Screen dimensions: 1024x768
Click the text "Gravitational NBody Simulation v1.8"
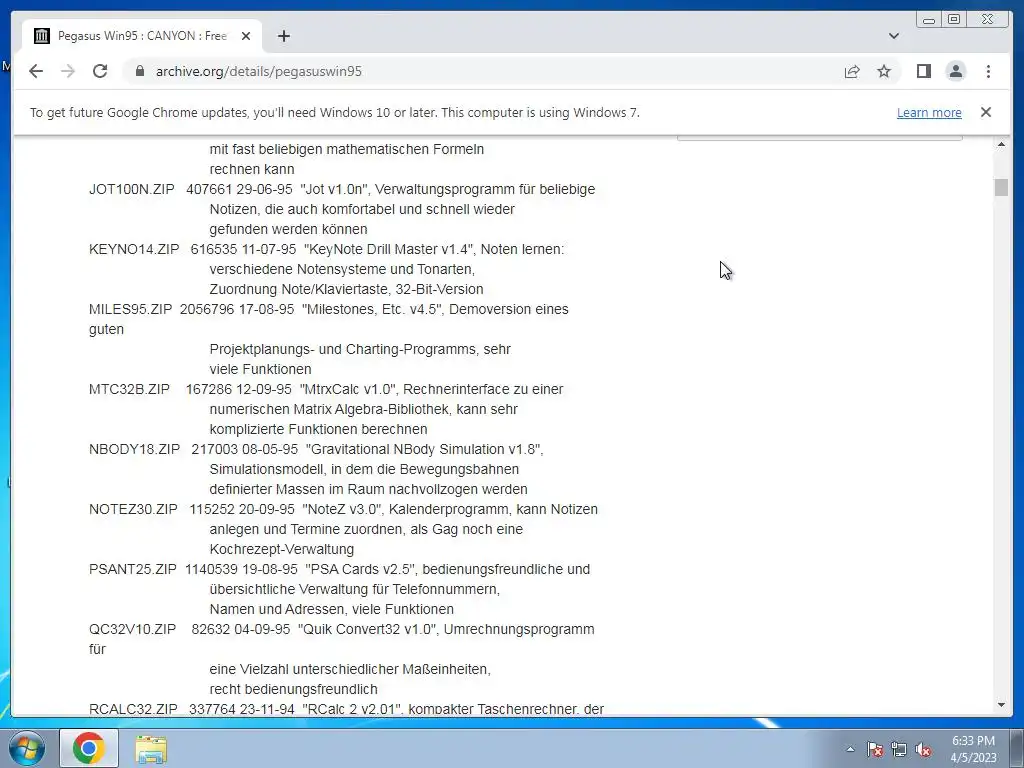(423, 449)
